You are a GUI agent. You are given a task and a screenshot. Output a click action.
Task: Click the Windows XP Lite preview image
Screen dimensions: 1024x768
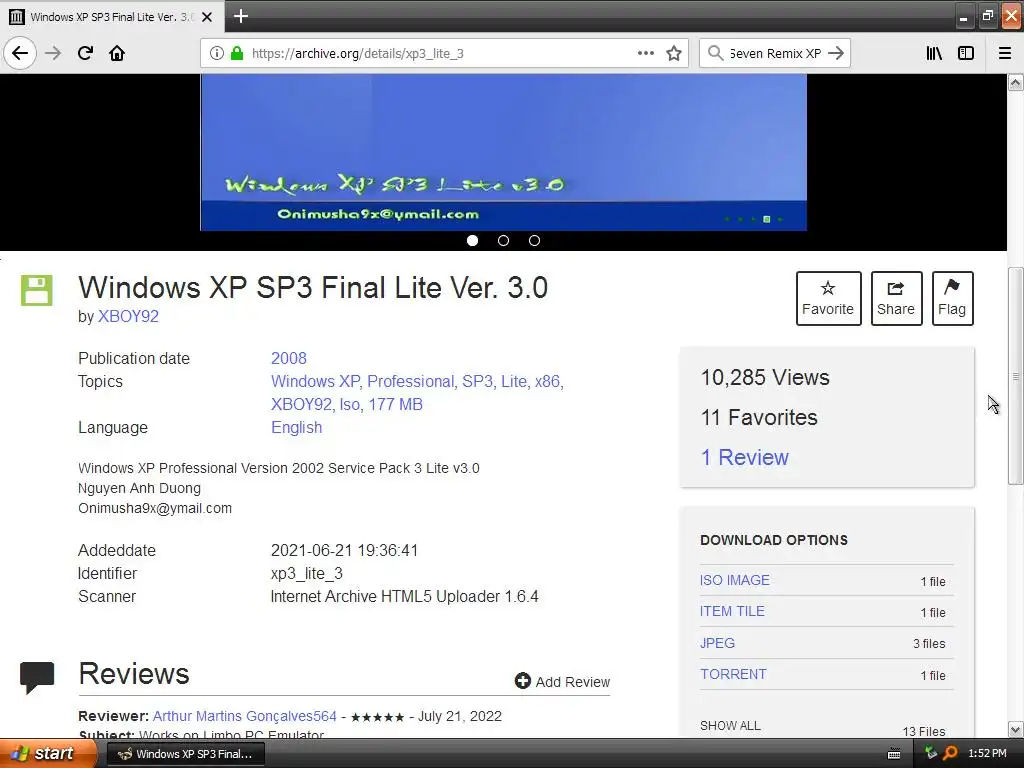pos(504,152)
